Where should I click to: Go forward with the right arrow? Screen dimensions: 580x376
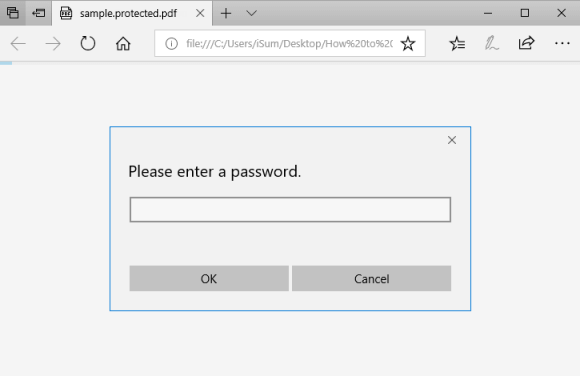(x=53, y=44)
